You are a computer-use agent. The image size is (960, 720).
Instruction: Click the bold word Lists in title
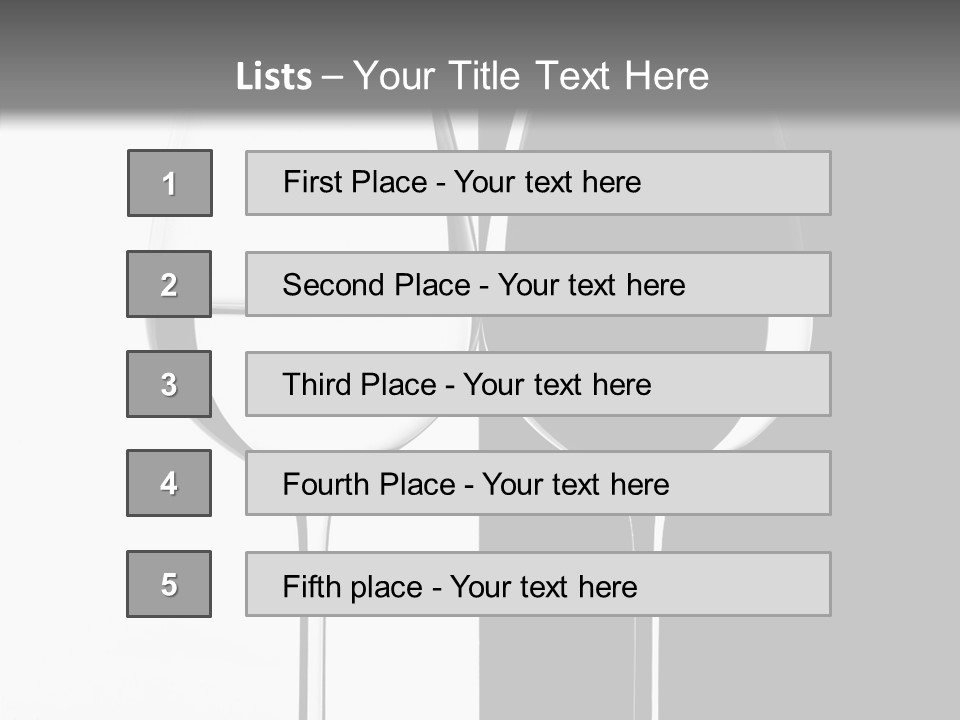(x=274, y=77)
